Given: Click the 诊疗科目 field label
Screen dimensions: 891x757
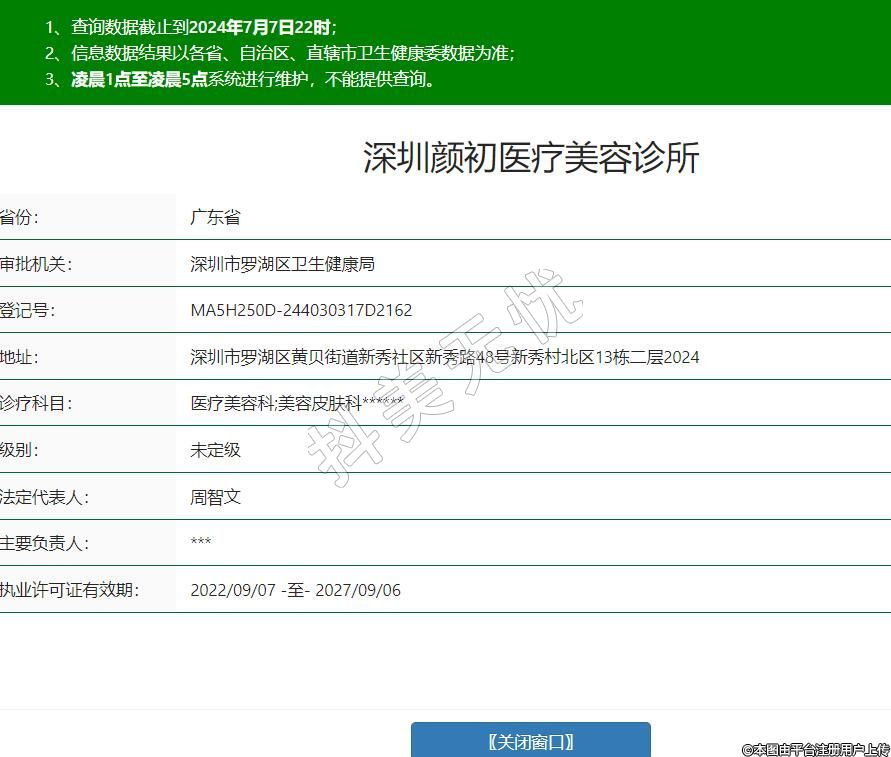Looking at the screenshot, I should [x=36, y=403].
